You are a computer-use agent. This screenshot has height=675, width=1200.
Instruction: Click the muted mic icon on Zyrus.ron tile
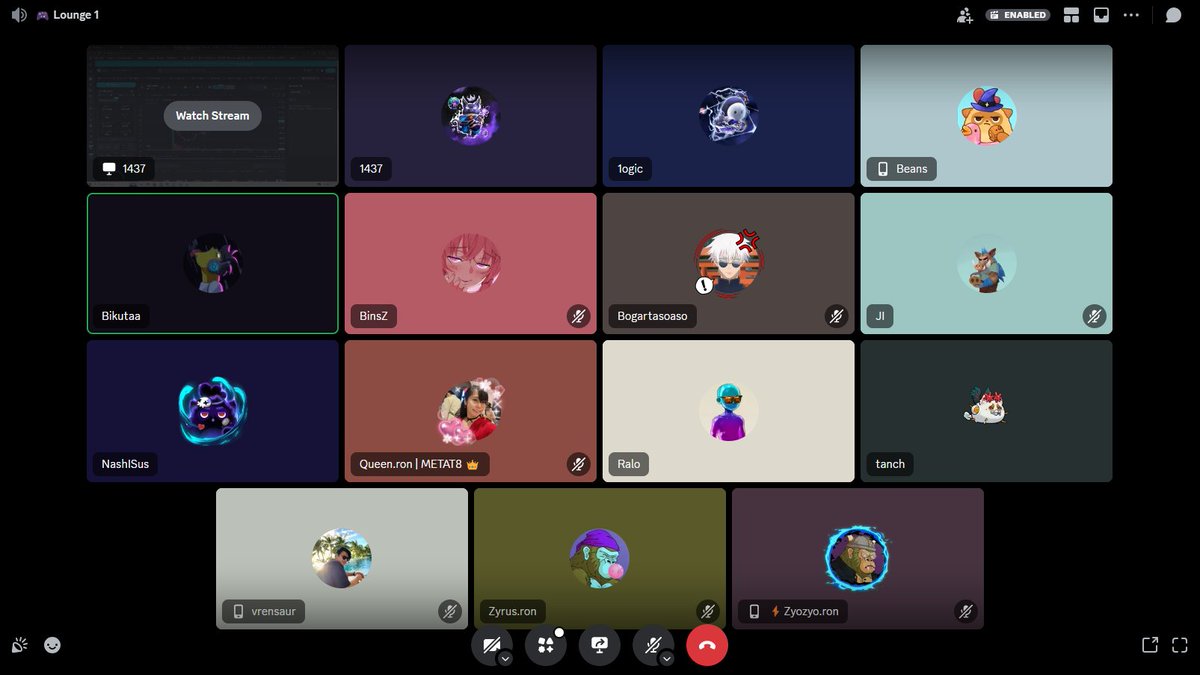click(708, 611)
